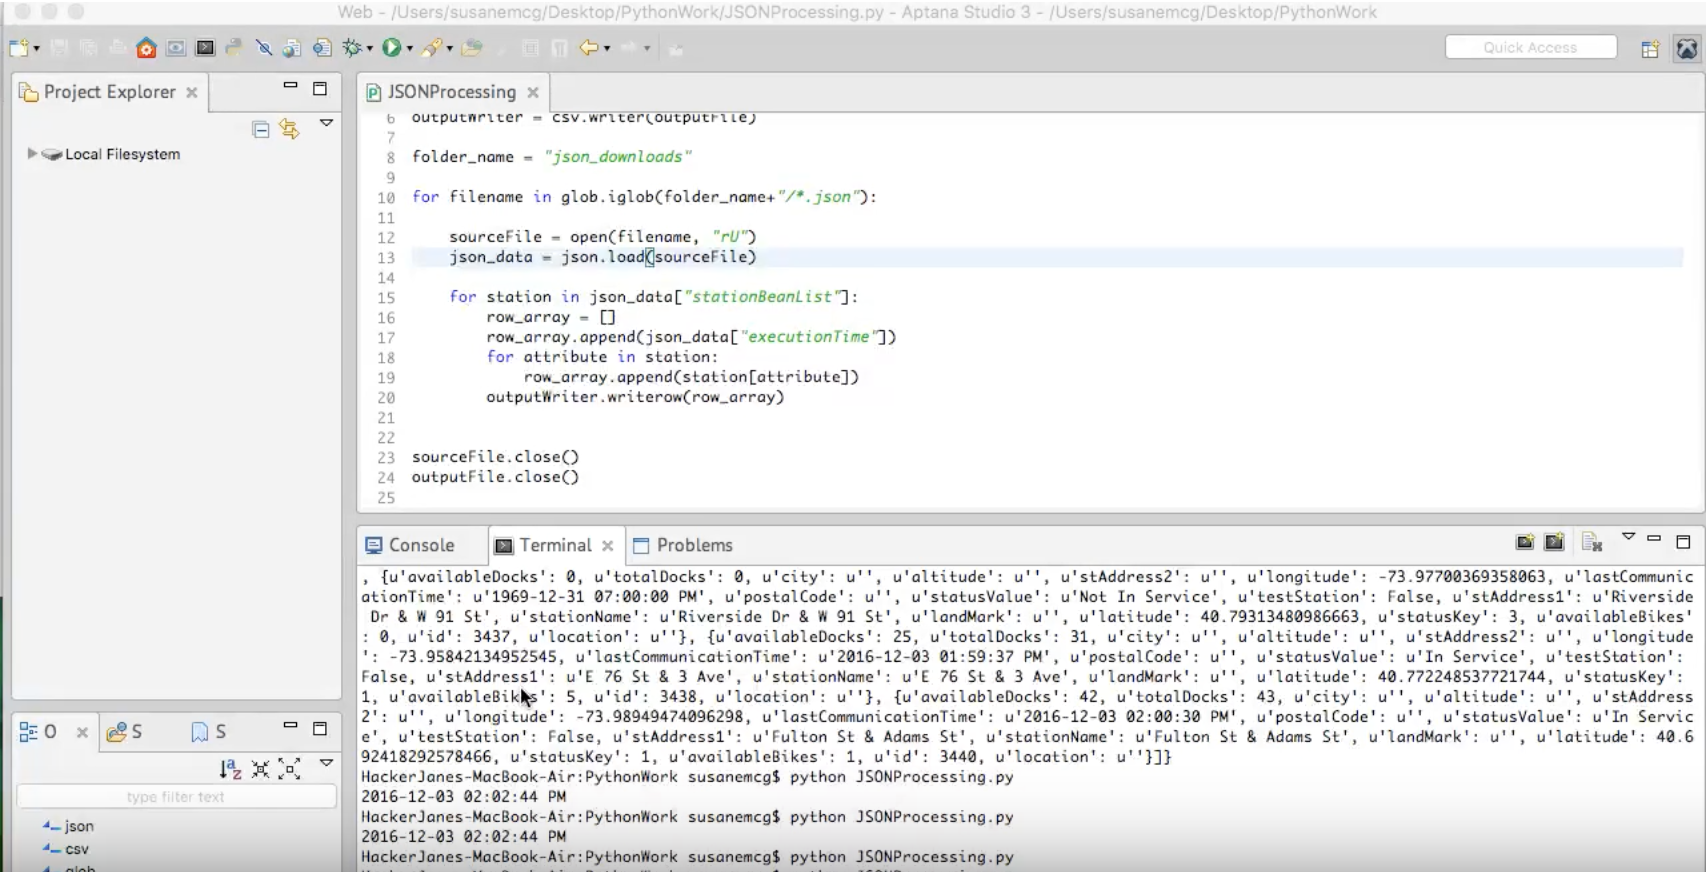The height and width of the screenshot is (872, 1706).
Task: Click the New file wizard icon
Action: 19,47
